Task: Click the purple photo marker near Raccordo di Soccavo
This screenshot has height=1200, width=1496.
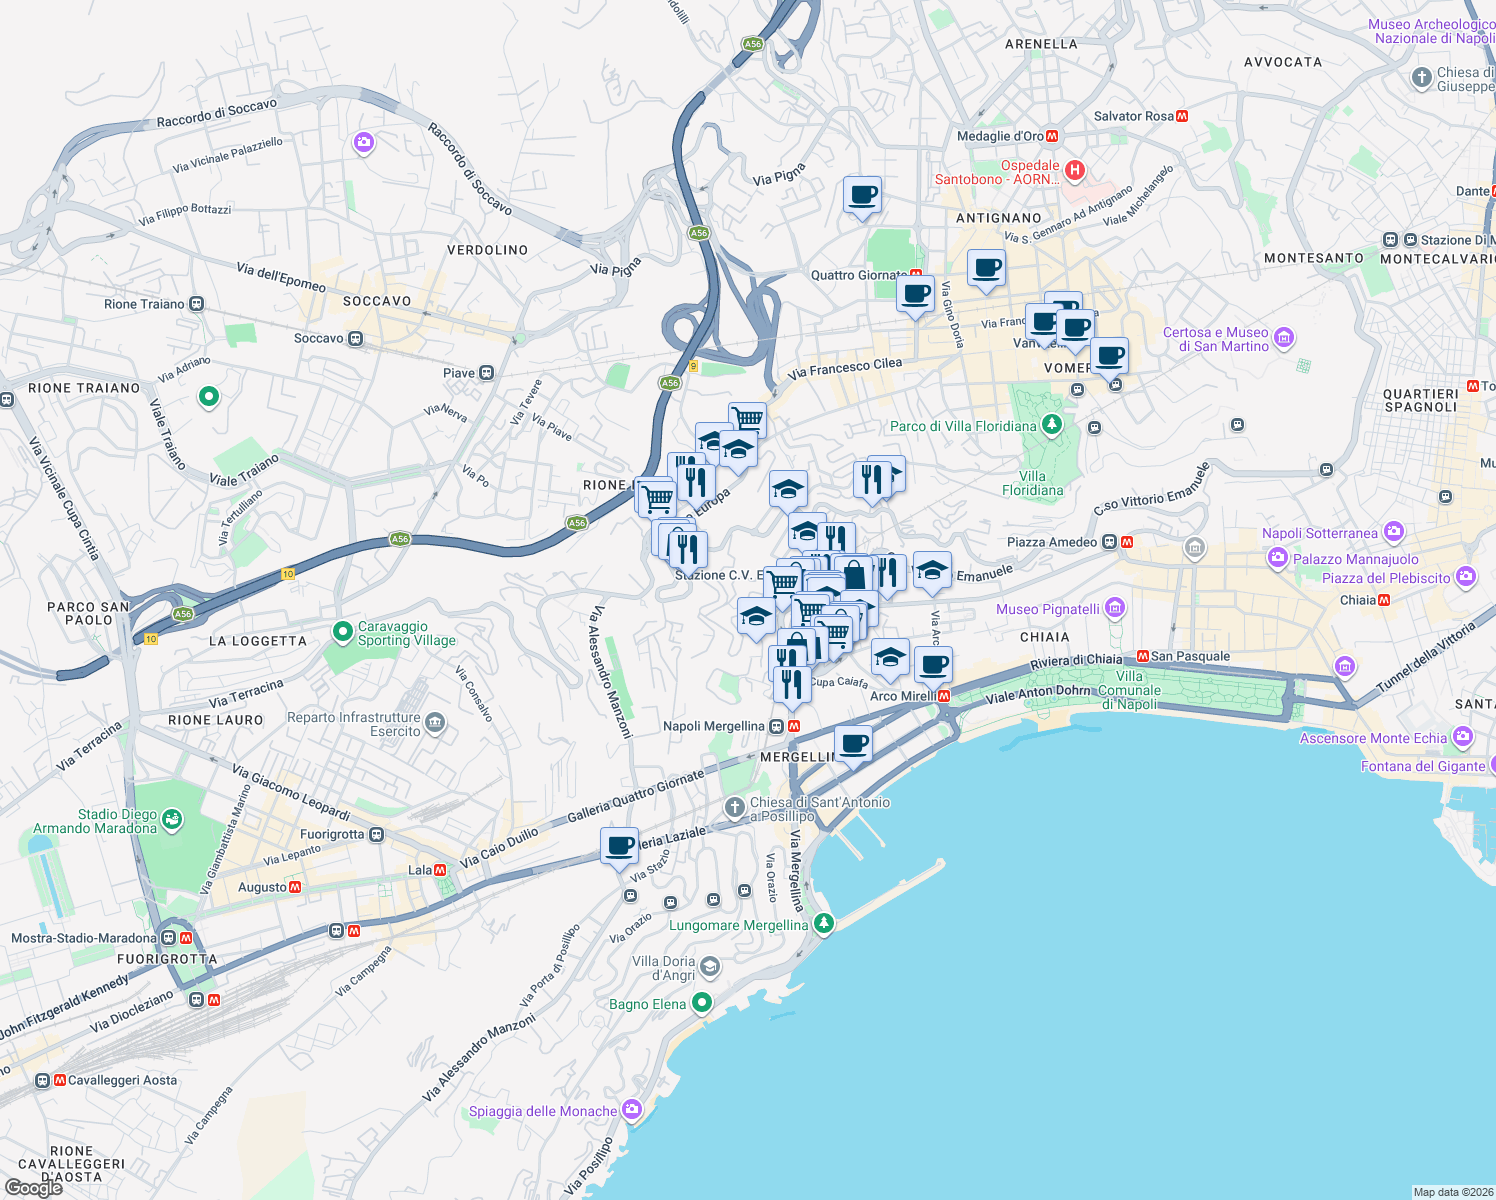Action: pyautogui.click(x=363, y=144)
